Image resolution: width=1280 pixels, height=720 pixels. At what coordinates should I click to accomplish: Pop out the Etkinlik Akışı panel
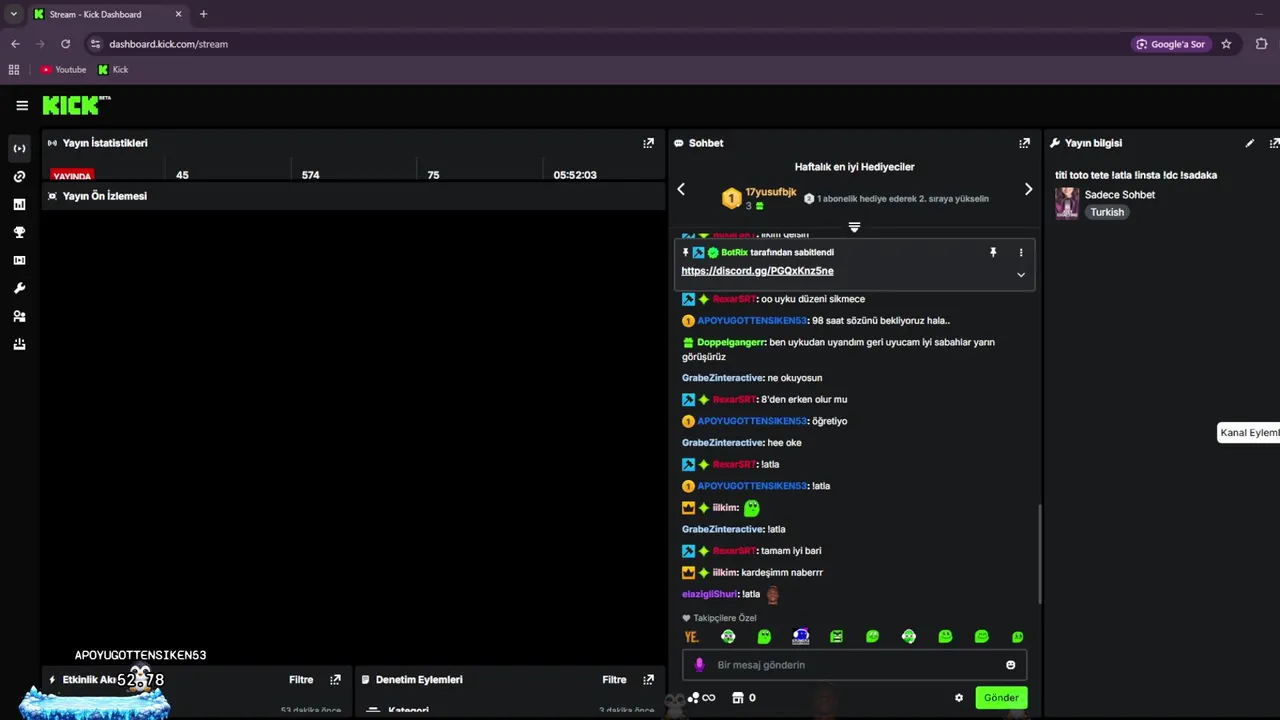335,679
